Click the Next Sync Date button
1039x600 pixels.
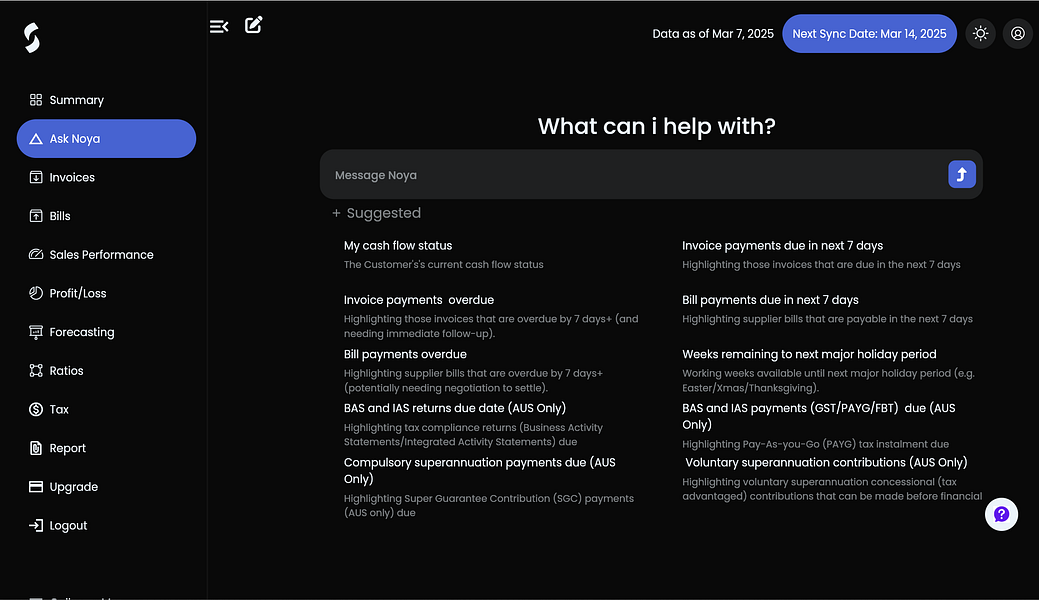pyautogui.click(x=869, y=33)
